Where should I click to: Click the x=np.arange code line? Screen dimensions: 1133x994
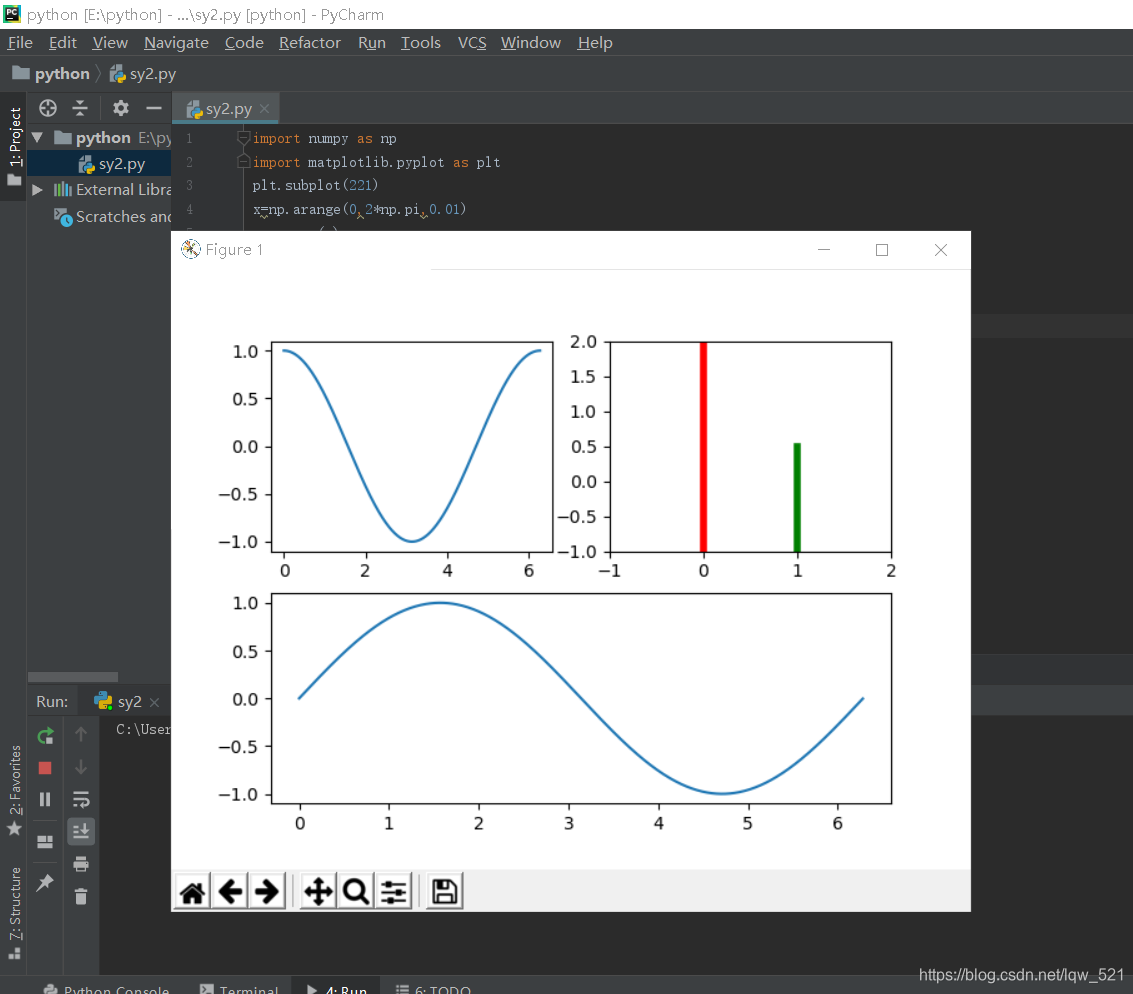[x=359, y=209]
